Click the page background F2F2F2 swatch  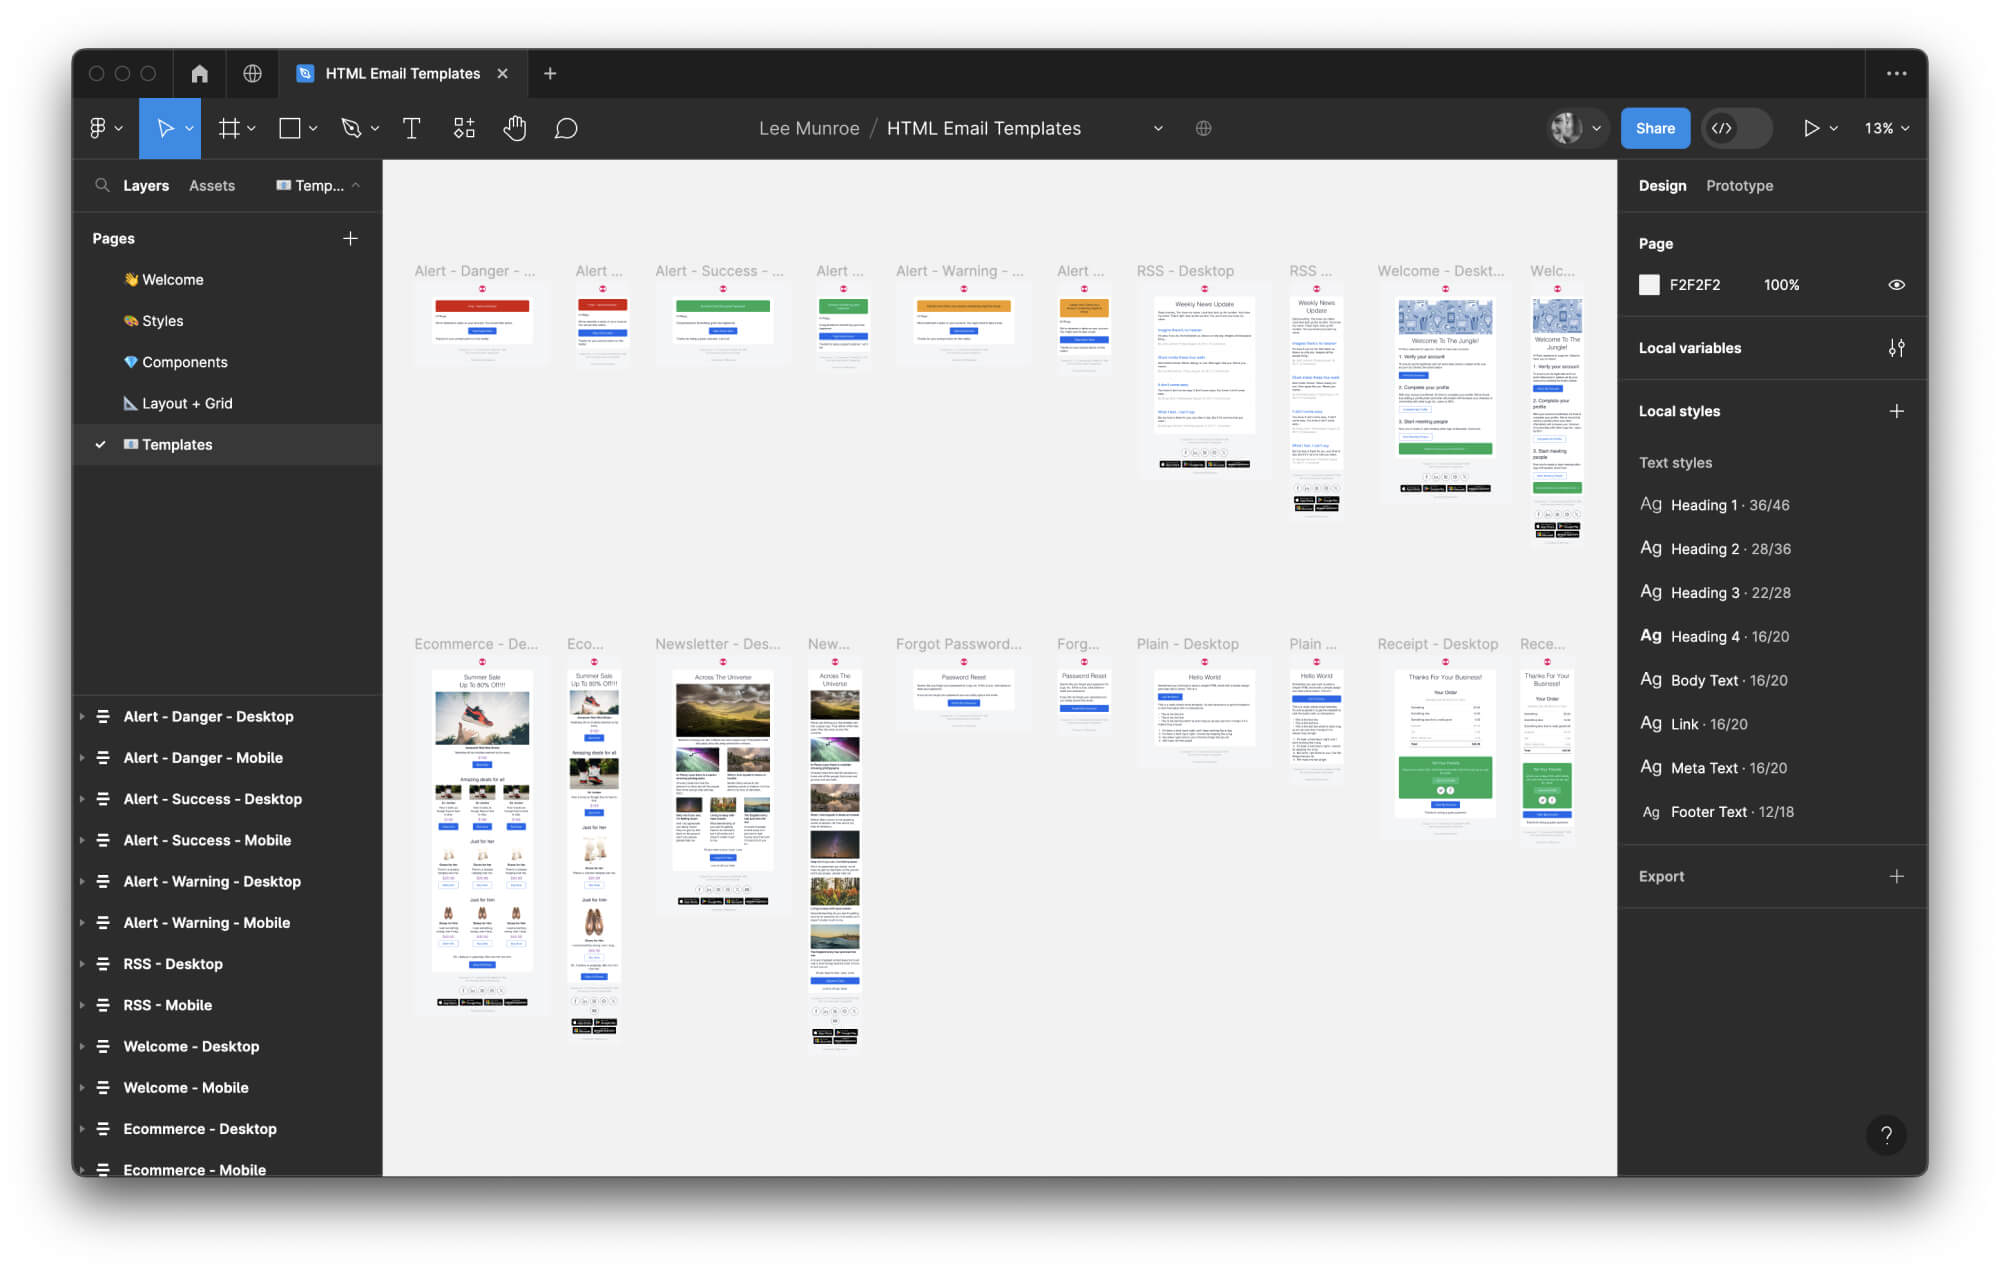[x=1649, y=285]
